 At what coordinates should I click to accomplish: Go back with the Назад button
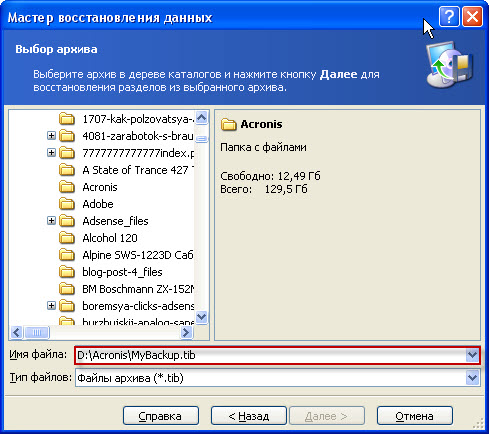pos(249,416)
